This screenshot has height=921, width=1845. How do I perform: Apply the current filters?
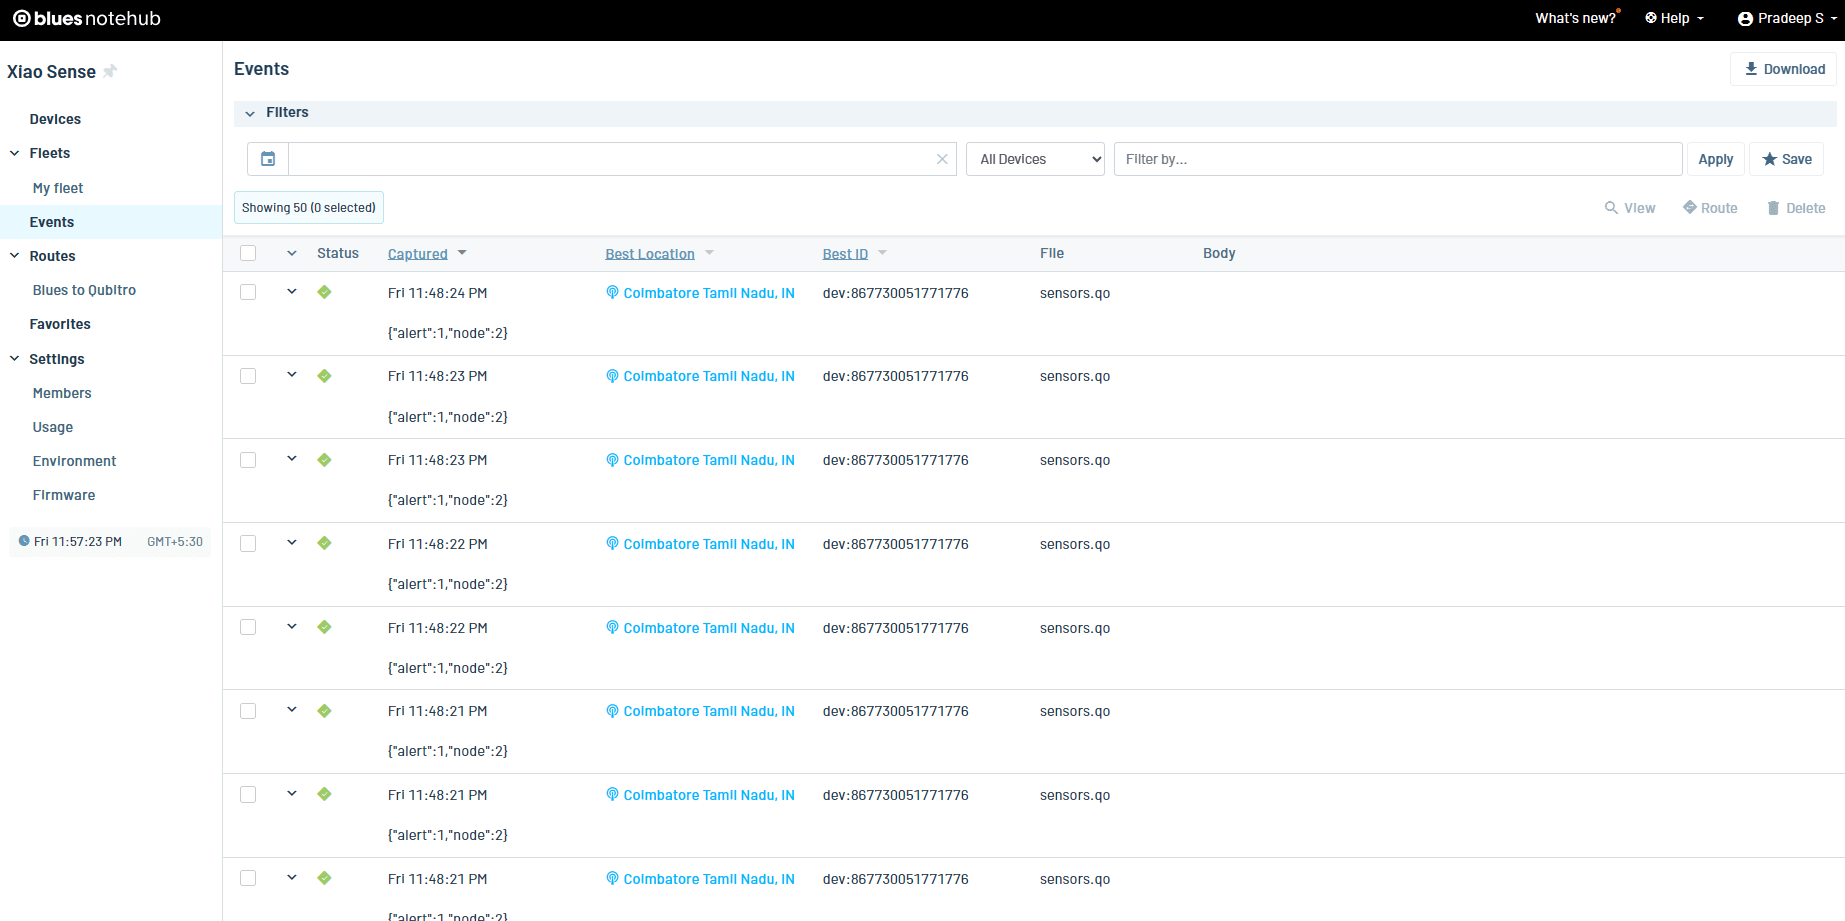(1716, 159)
